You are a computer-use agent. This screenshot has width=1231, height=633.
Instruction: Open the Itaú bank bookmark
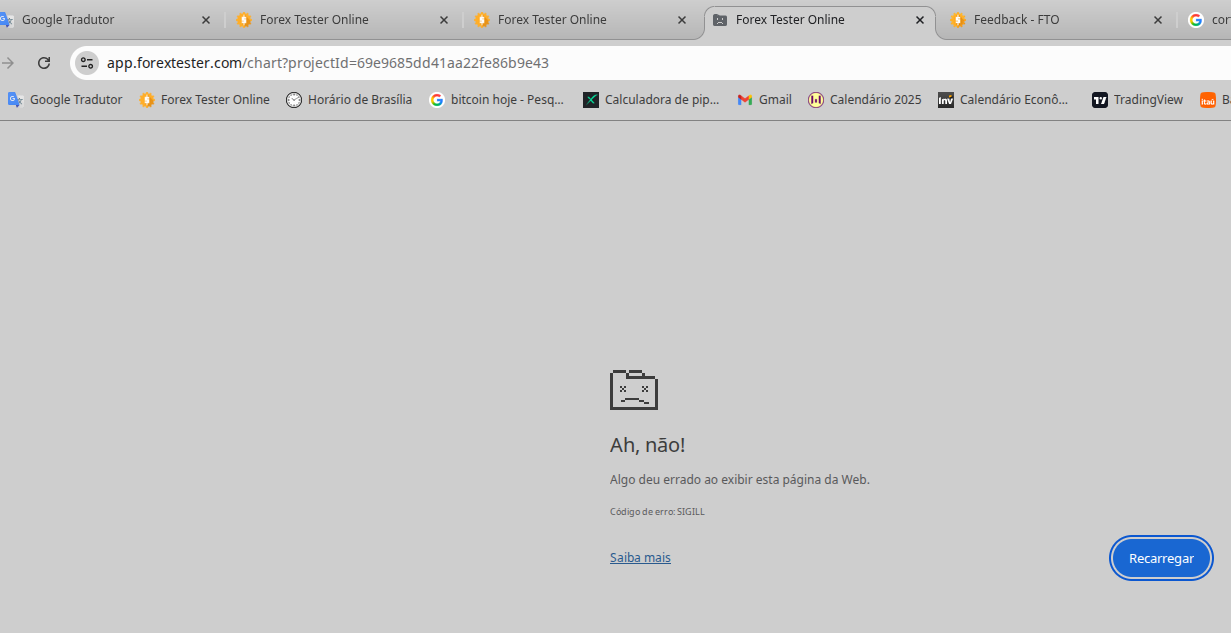tap(1214, 100)
